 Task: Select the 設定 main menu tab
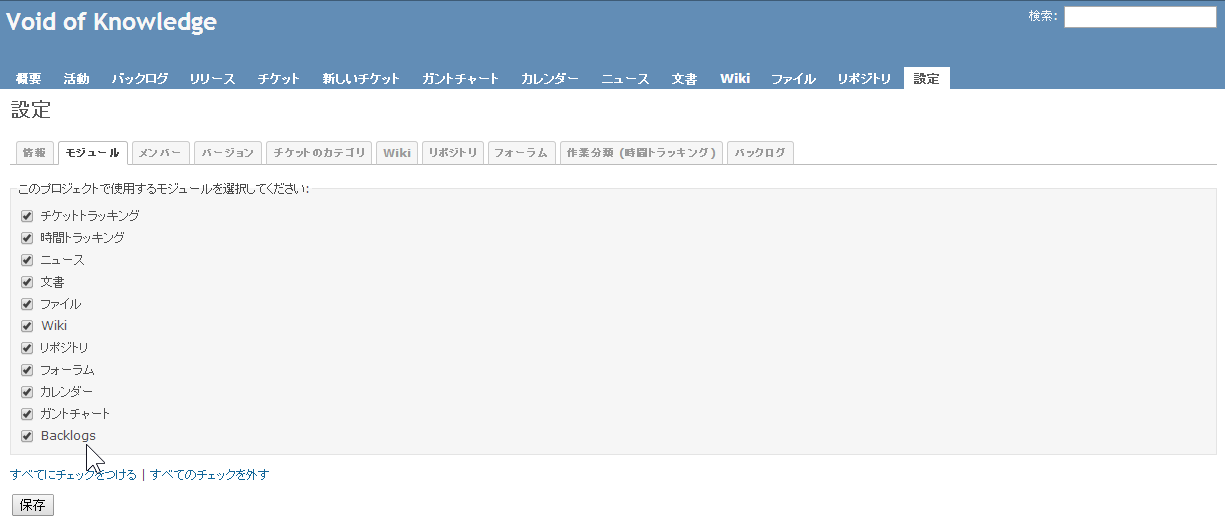[x=927, y=79]
